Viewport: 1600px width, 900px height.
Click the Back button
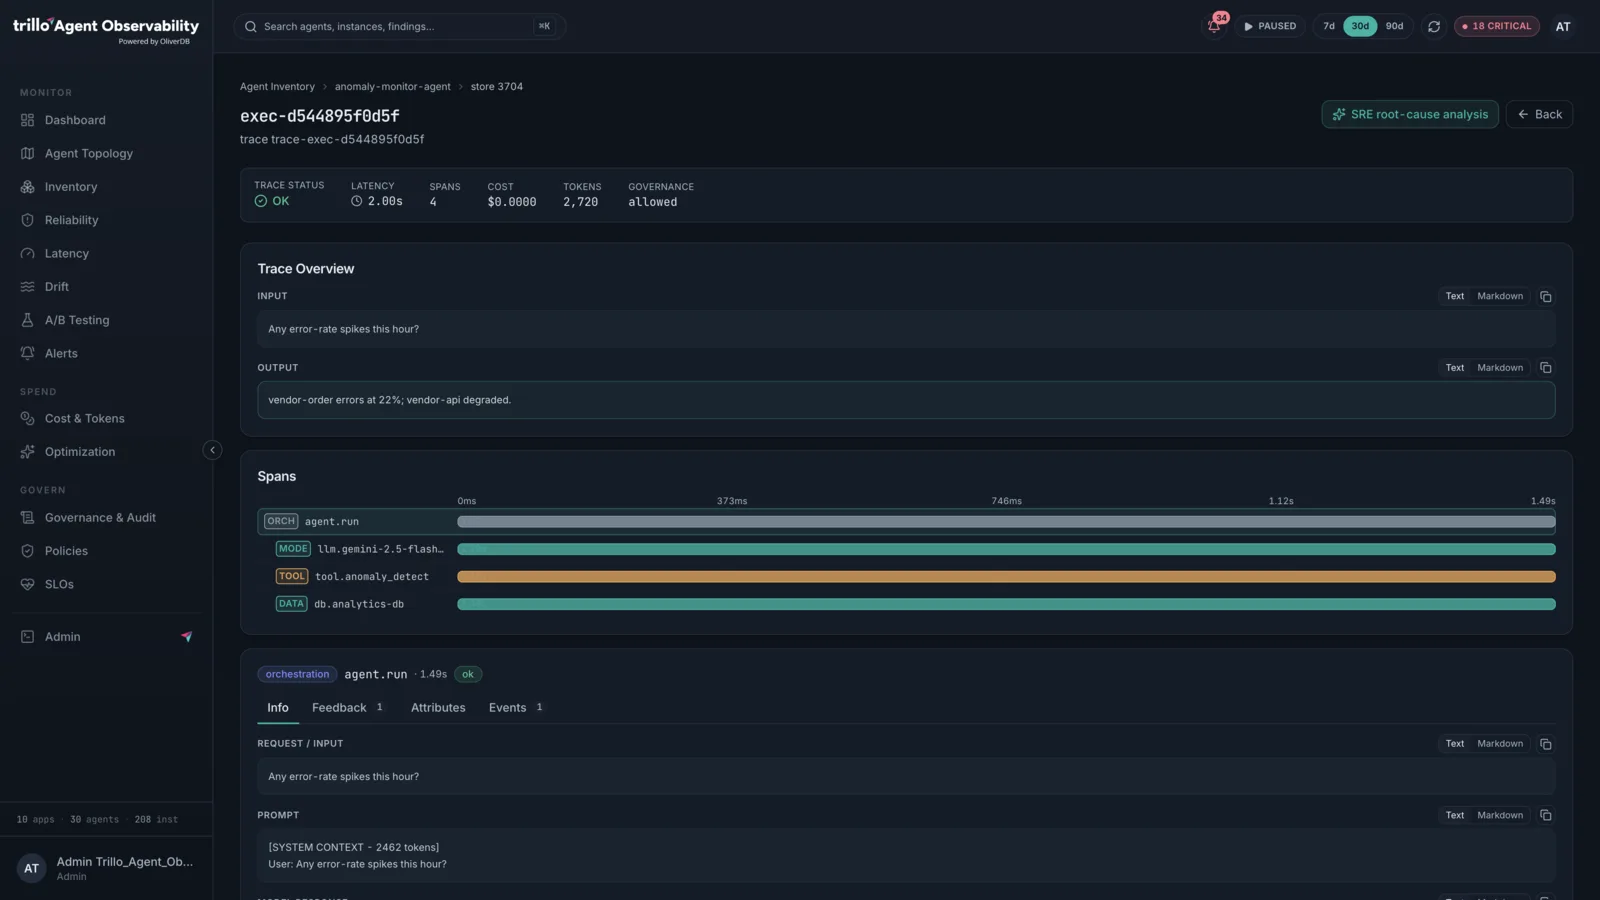[1539, 114]
